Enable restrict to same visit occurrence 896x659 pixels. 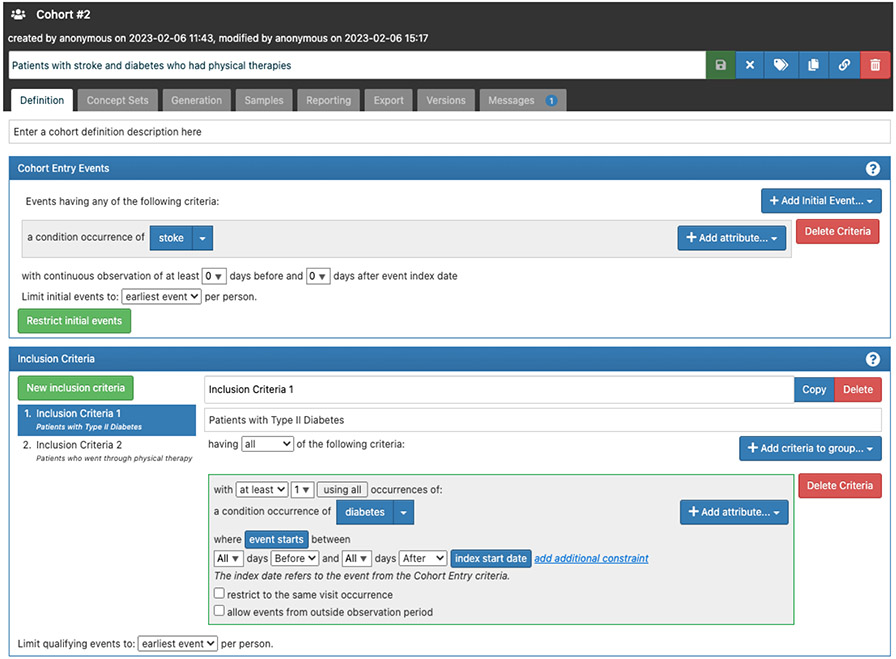[220, 595]
